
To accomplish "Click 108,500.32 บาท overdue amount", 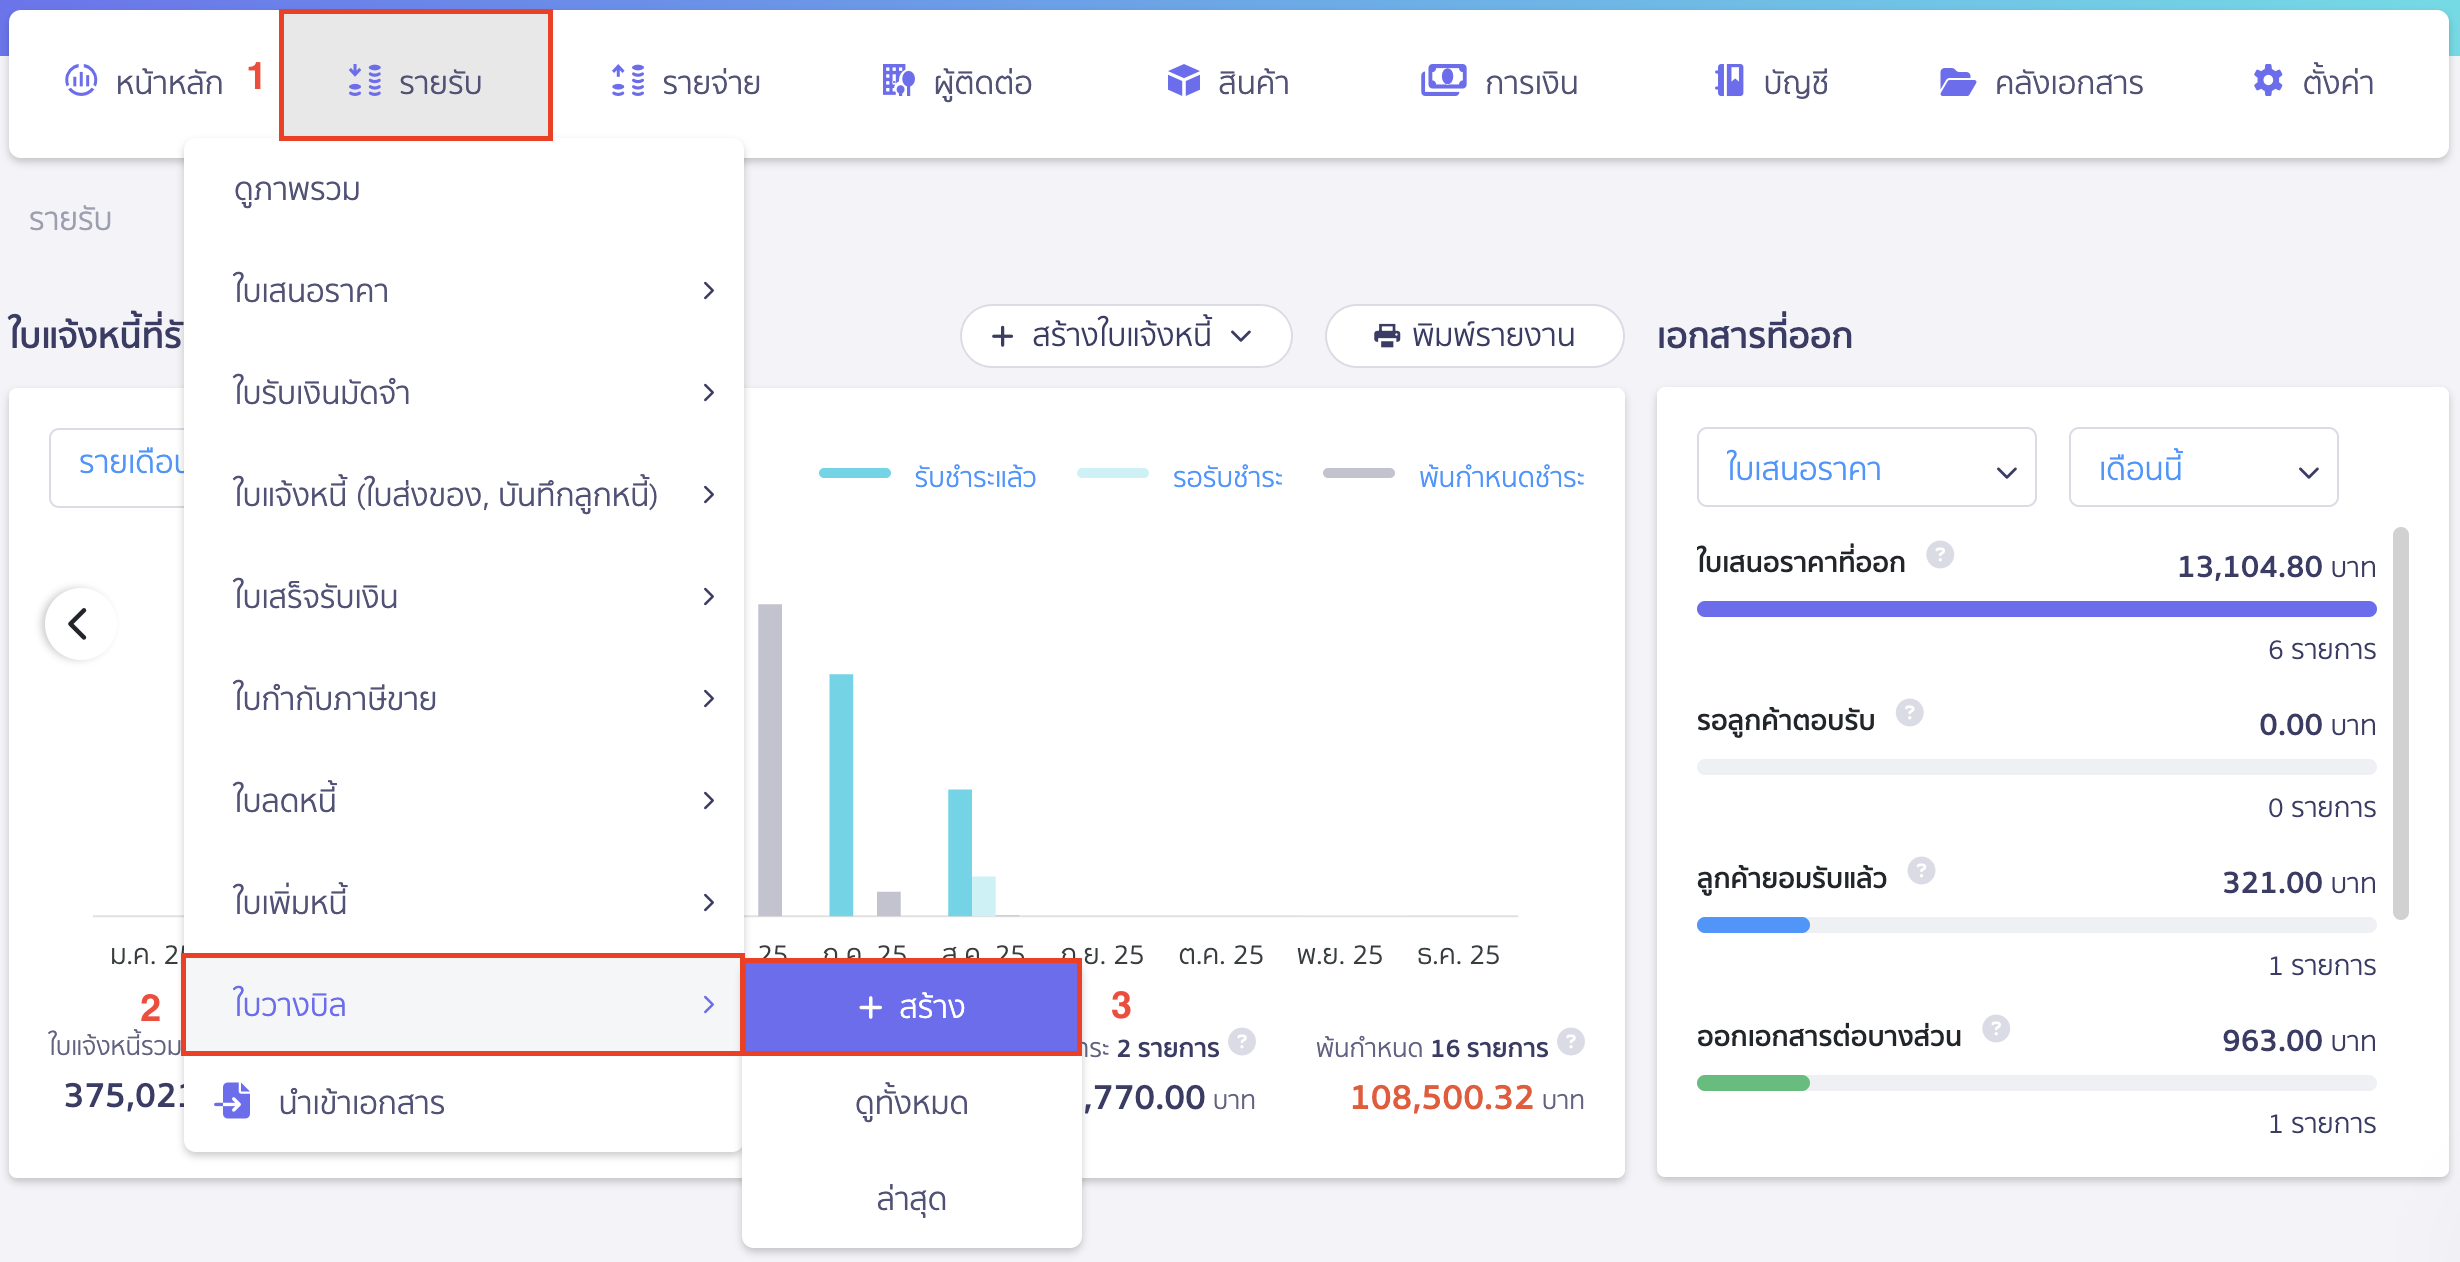I will click(x=1467, y=1098).
